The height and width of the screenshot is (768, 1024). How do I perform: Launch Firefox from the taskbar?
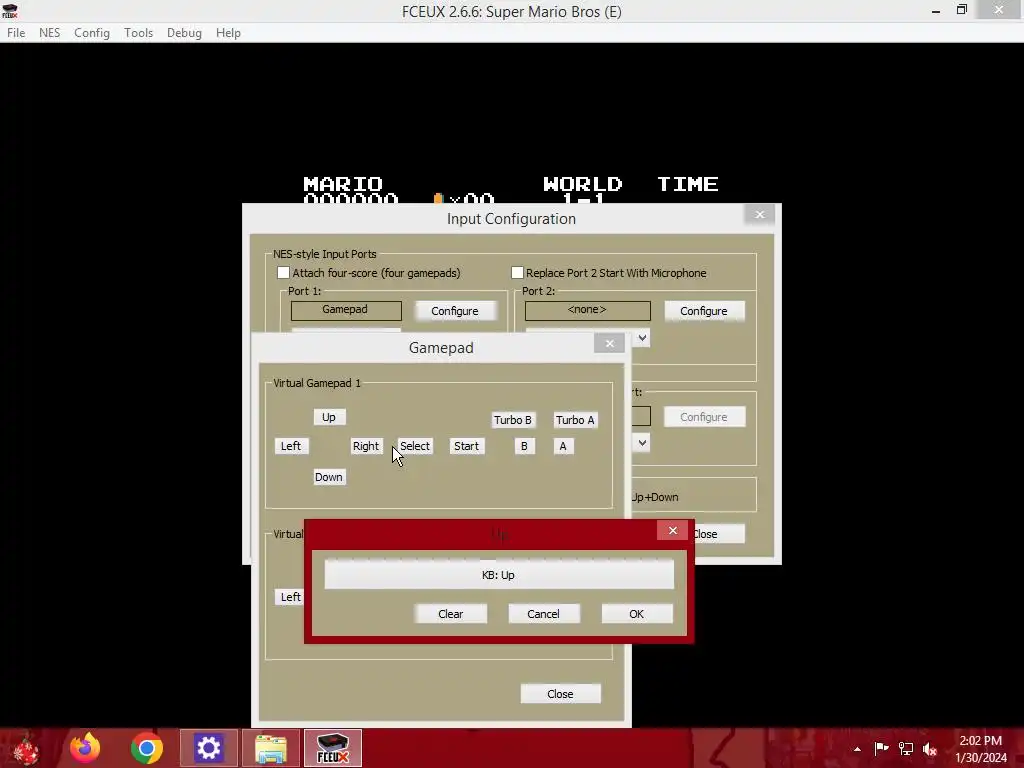click(x=85, y=748)
